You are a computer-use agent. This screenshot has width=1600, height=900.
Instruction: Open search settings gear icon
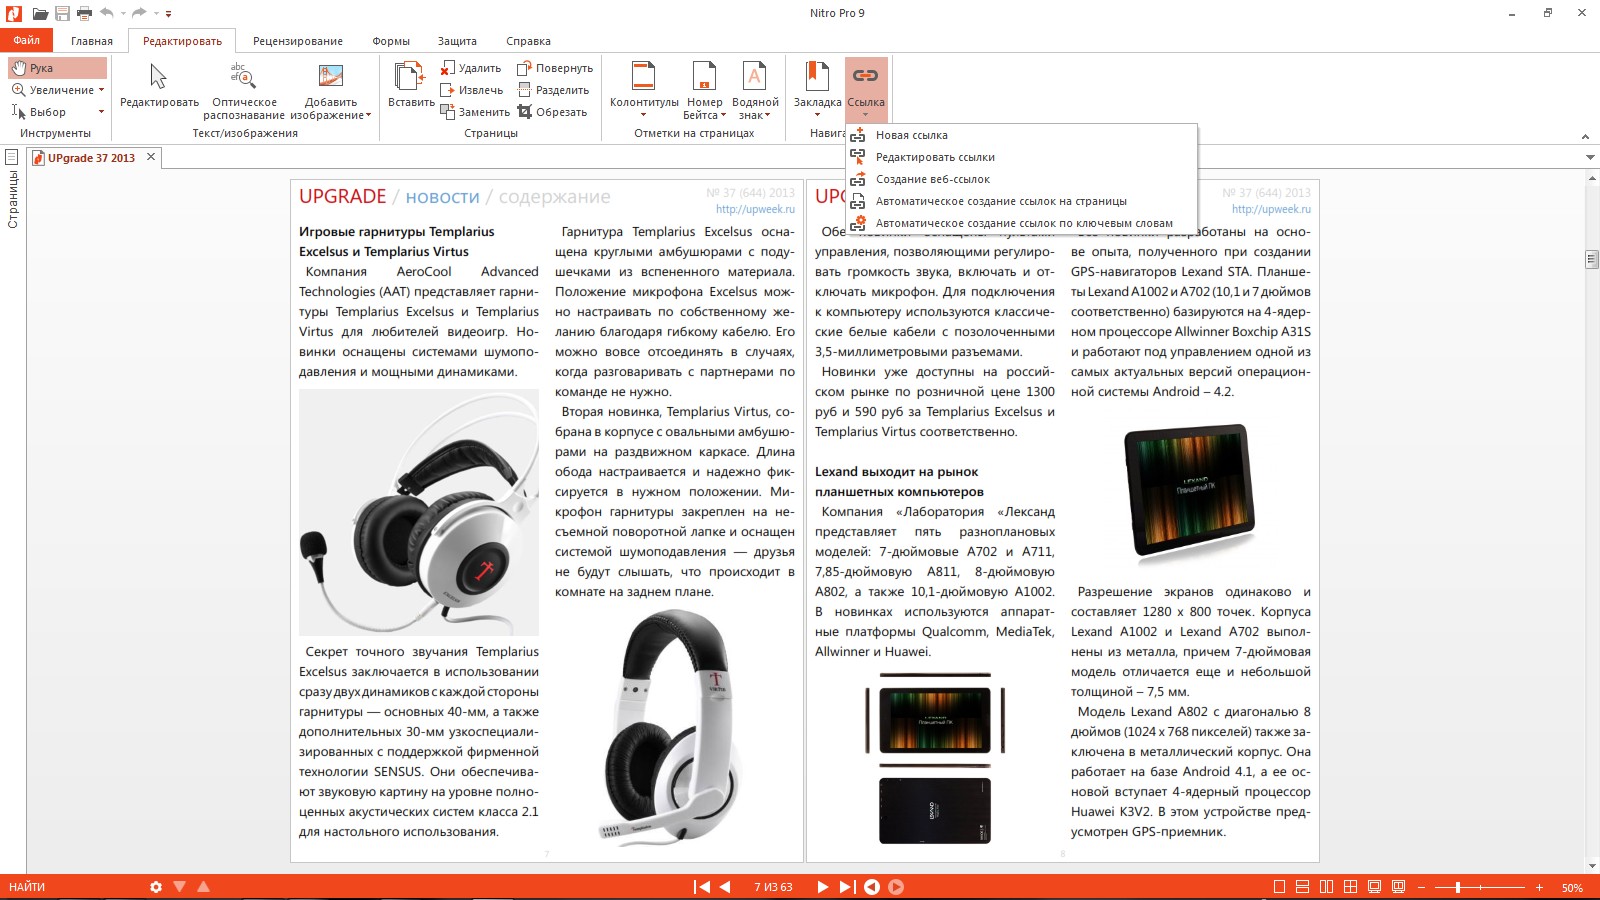pyautogui.click(x=156, y=887)
